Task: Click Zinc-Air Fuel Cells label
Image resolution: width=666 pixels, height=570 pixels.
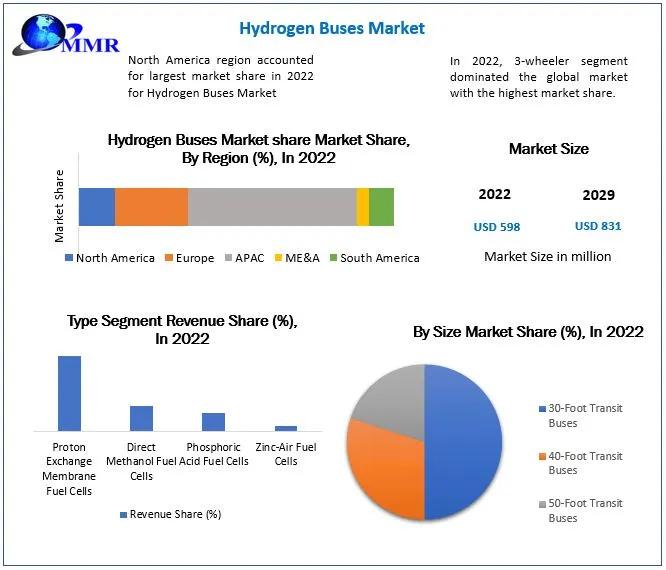Action: (x=286, y=454)
